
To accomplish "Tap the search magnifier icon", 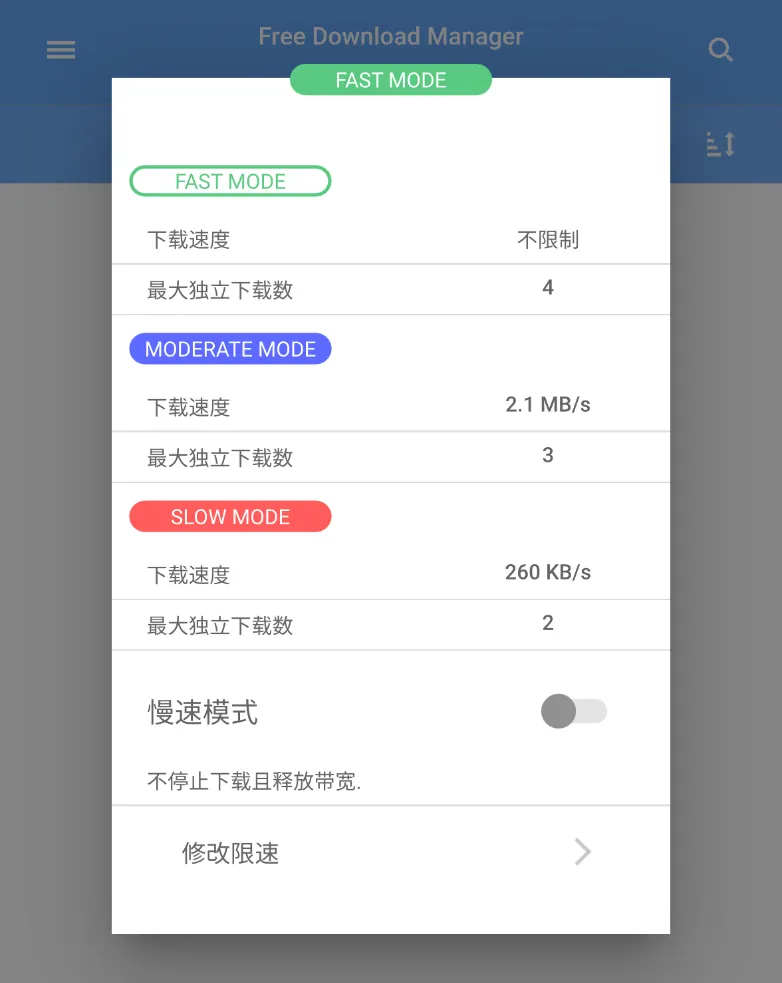I will (x=721, y=50).
